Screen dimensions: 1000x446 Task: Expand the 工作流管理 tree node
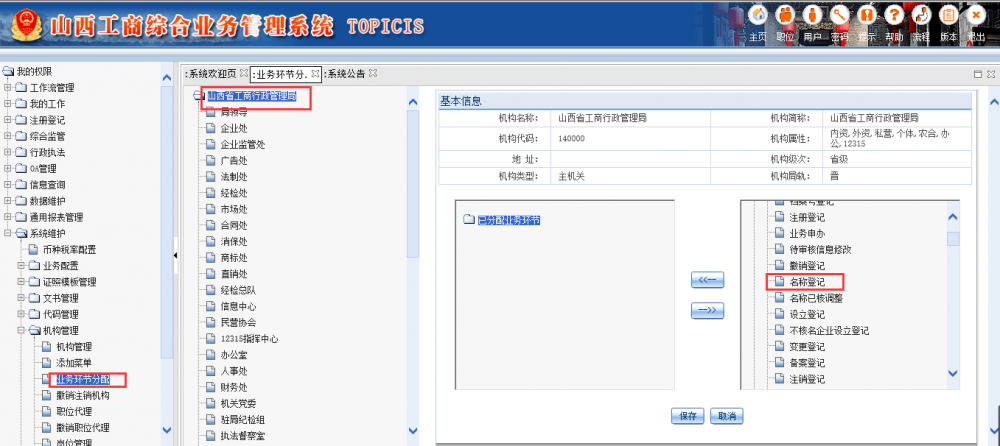[8, 88]
